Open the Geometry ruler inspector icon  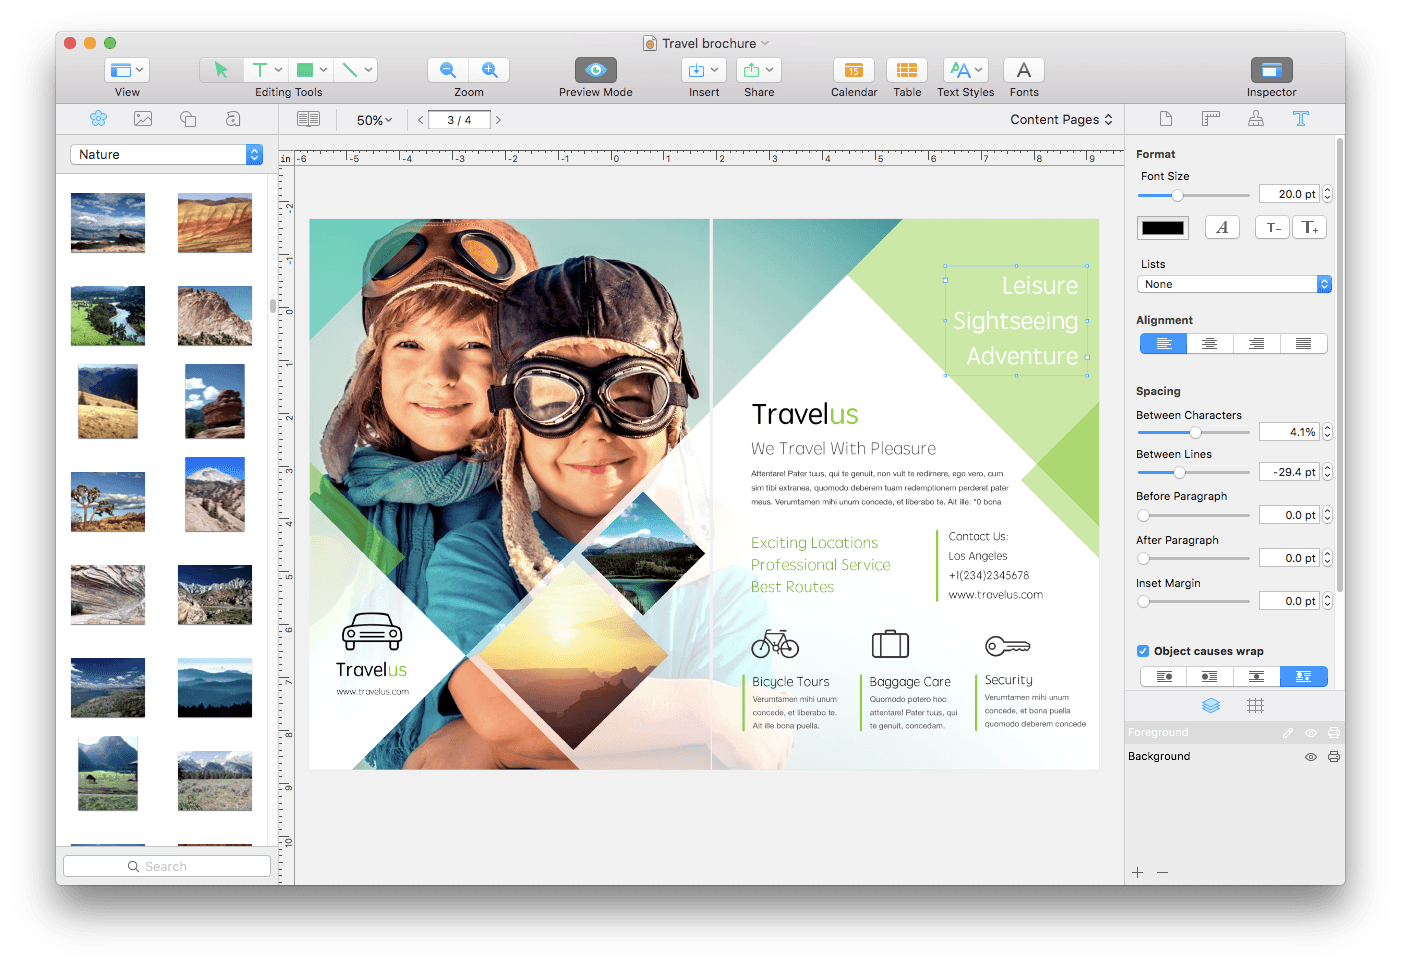click(1211, 118)
